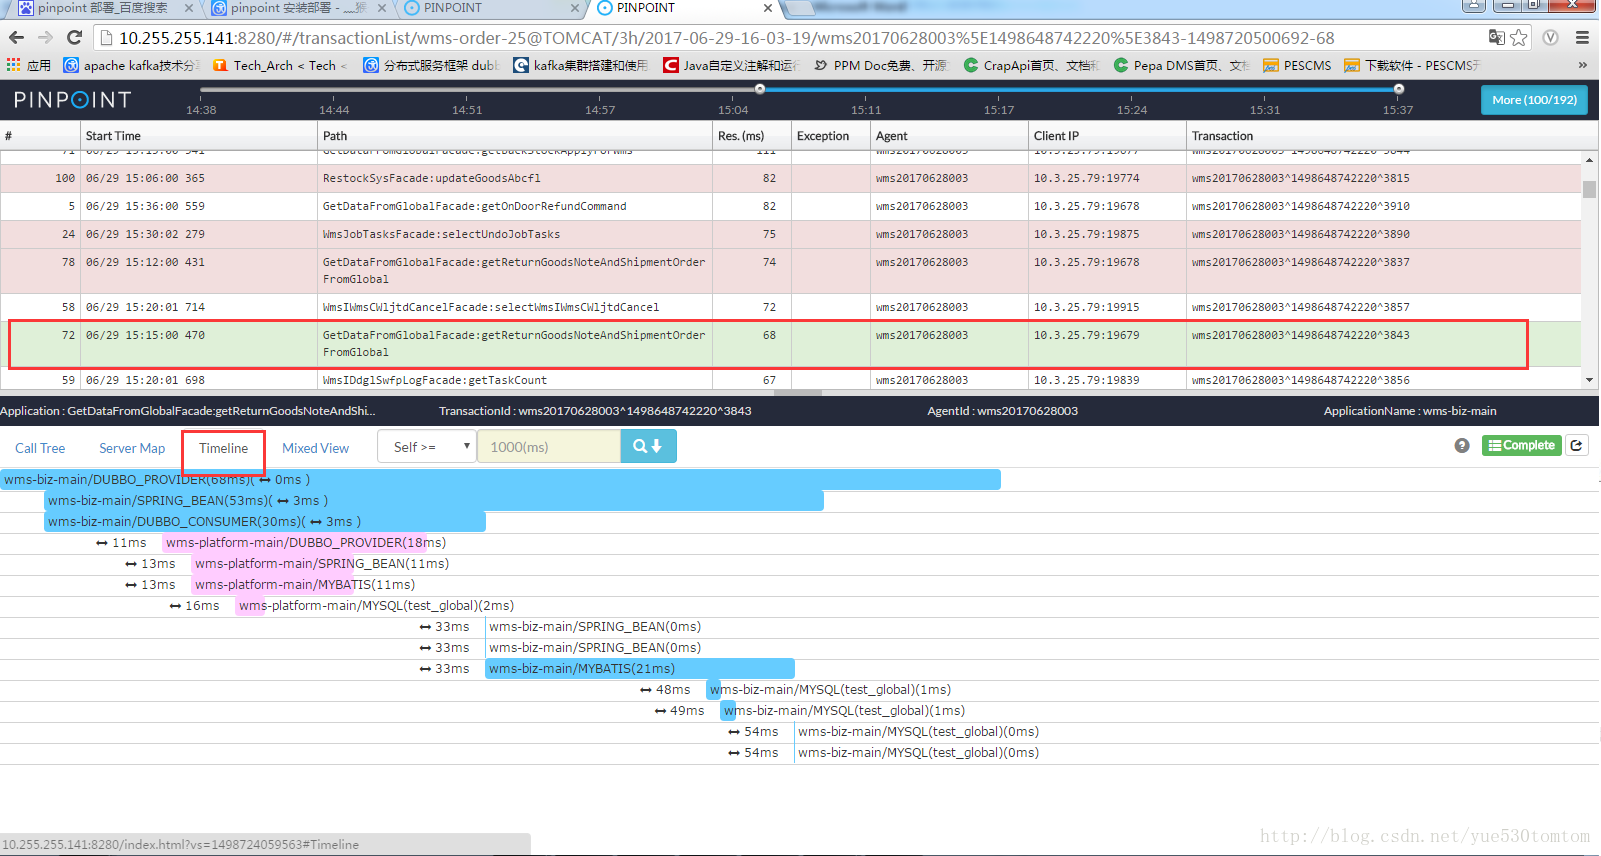Click the table scrollbar up arrow
The height and width of the screenshot is (856, 1601).
click(x=1589, y=160)
